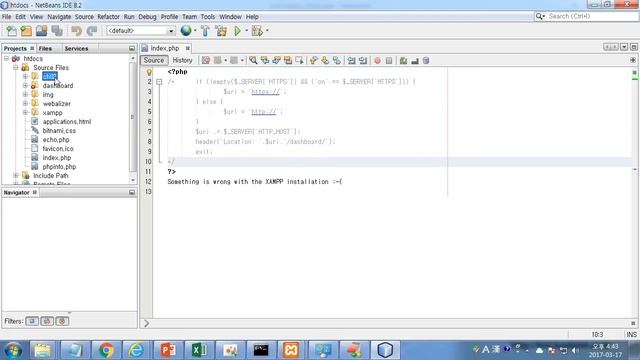The width and height of the screenshot is (640, 360).
Task: Click the New File toolbar icon
Action: point(11,31)
